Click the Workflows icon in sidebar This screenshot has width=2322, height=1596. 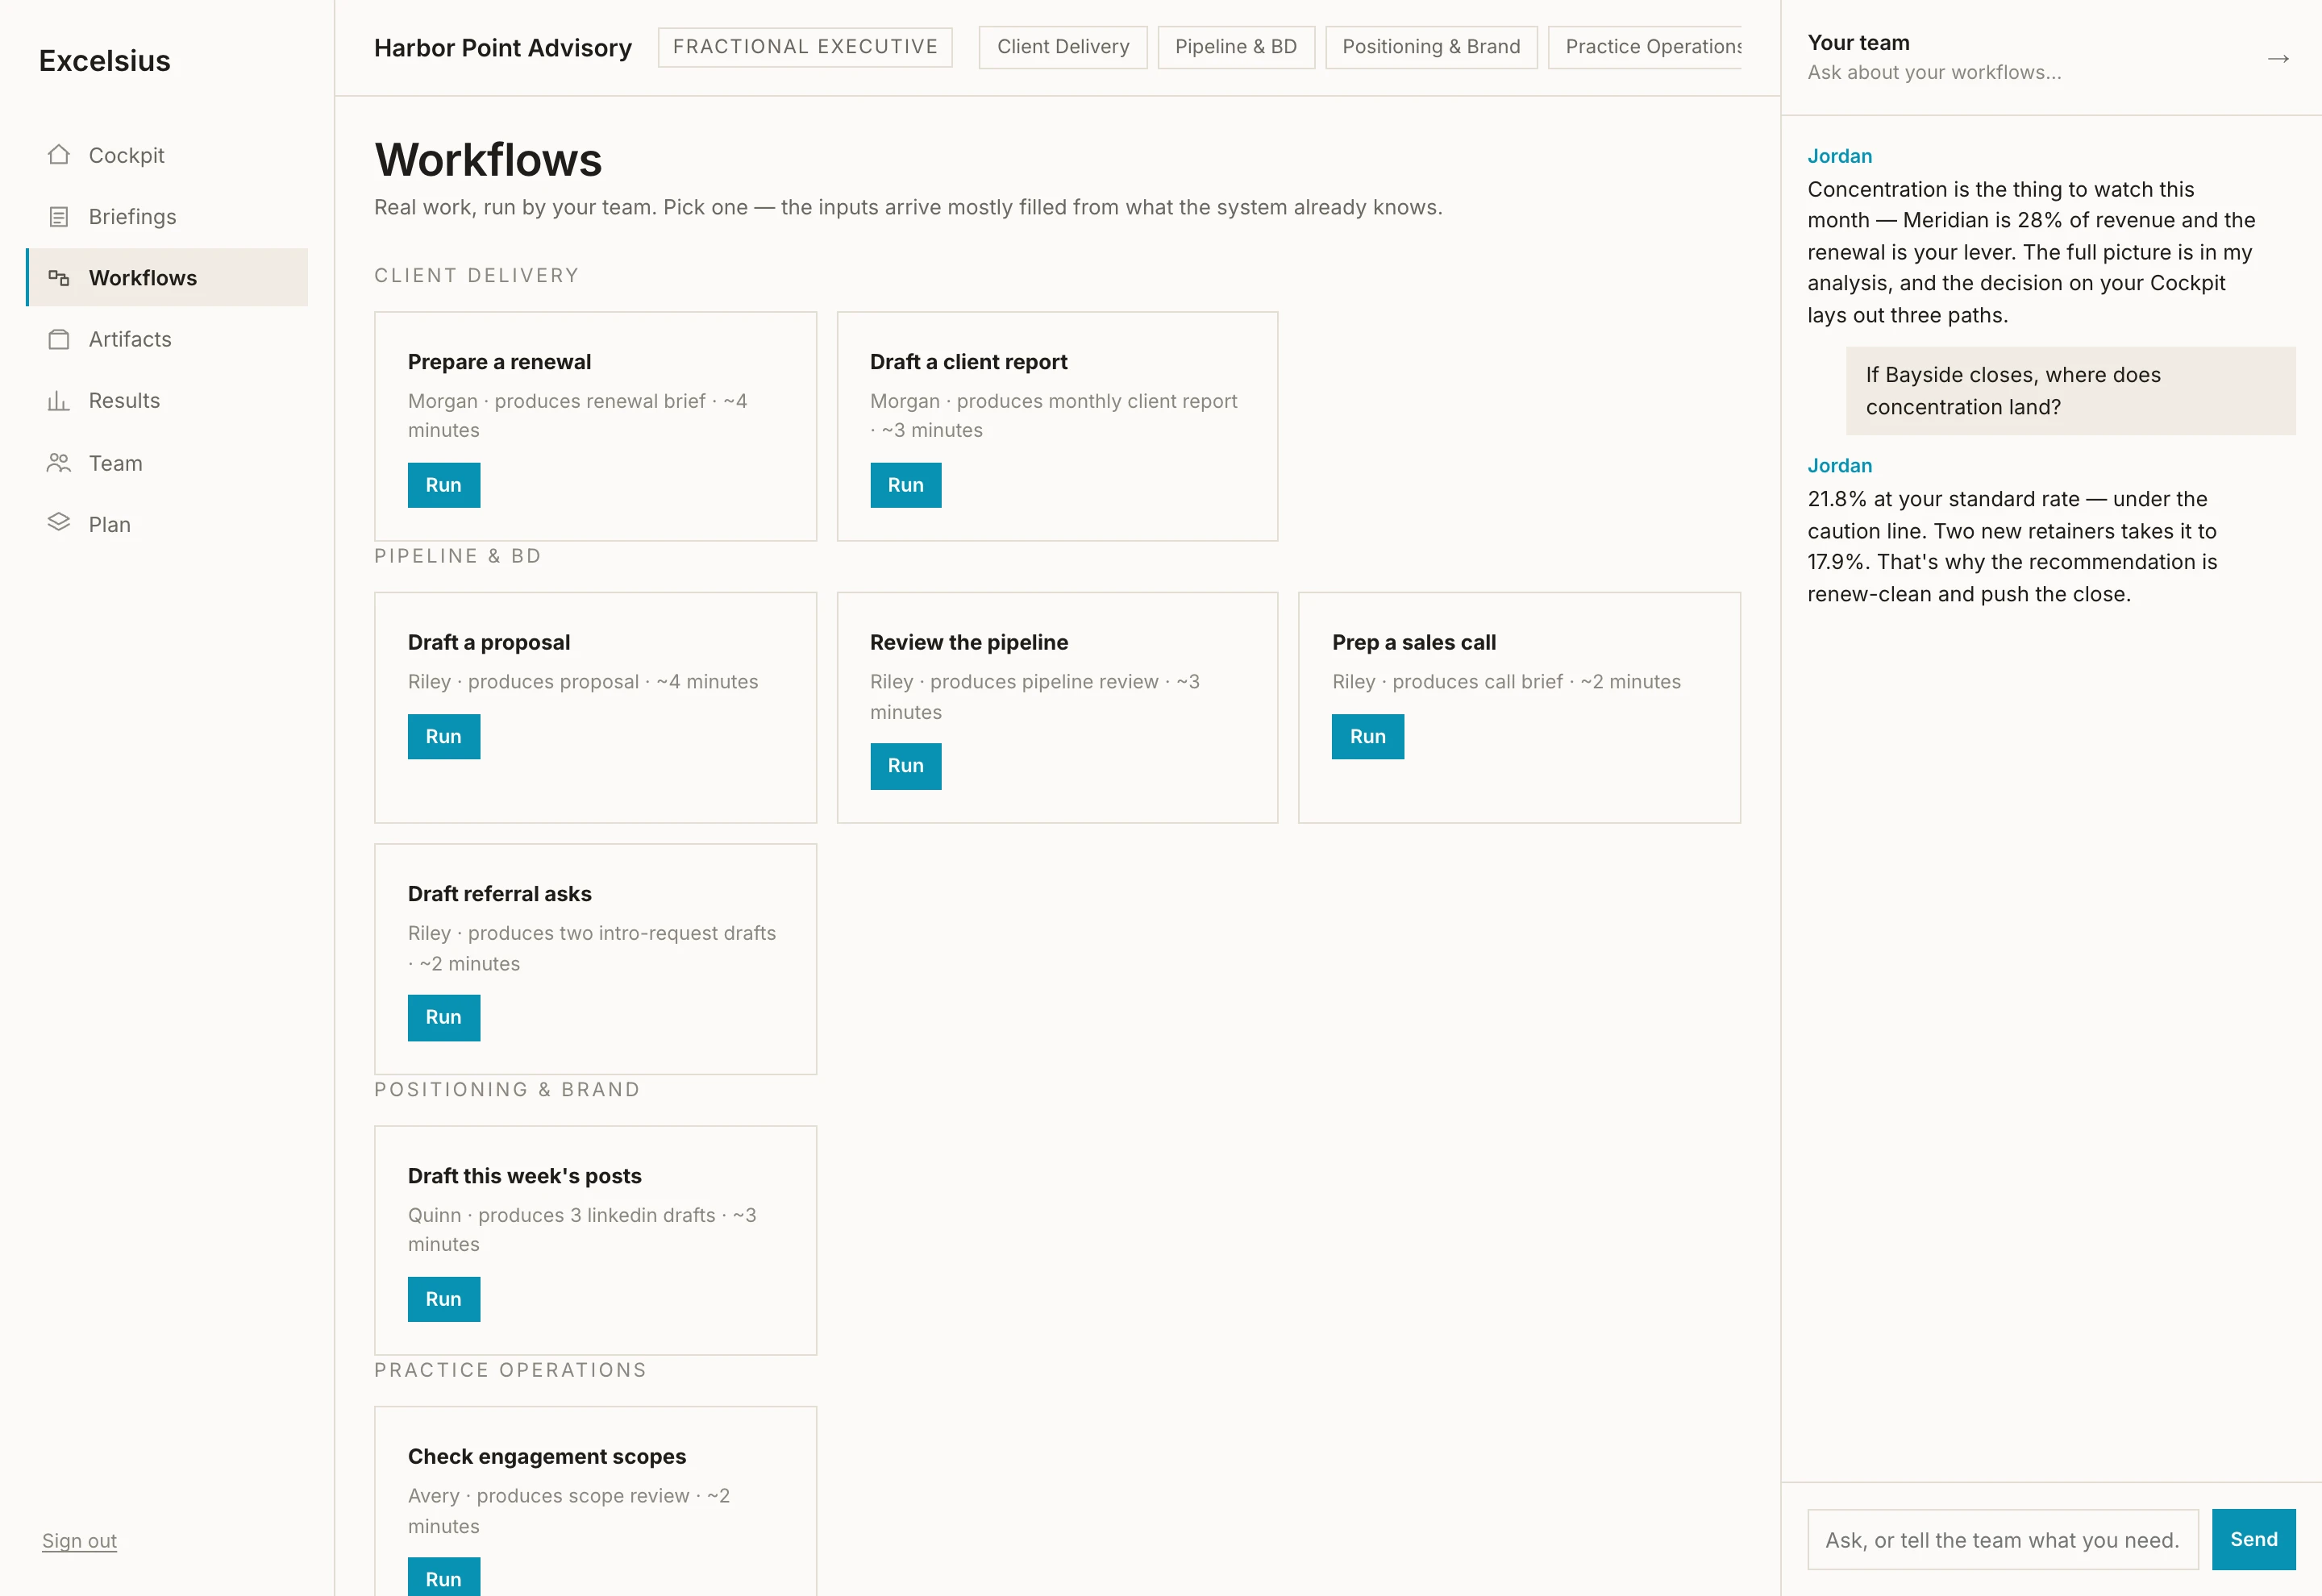tap(59, 278)
